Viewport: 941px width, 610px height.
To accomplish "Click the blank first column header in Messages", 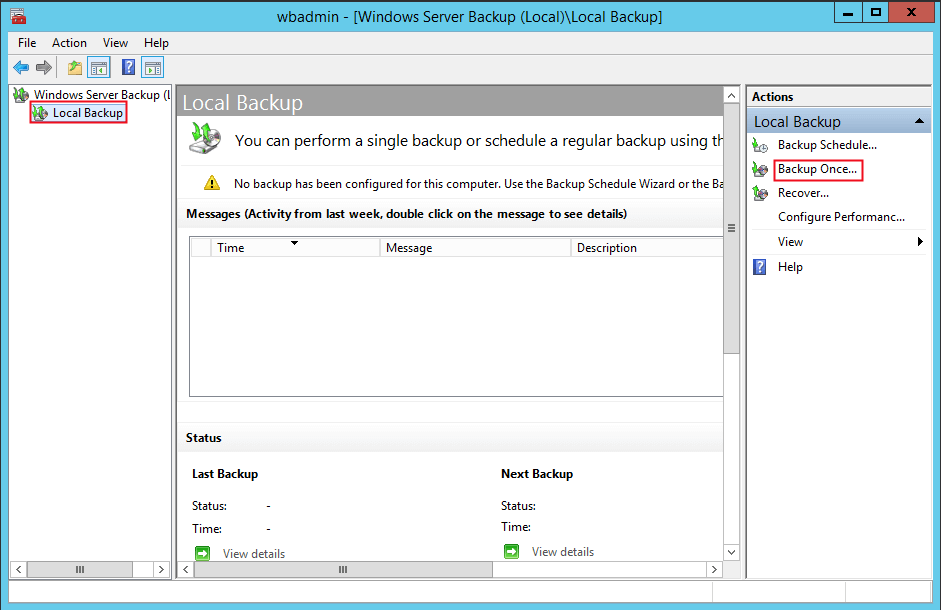I will [x=200, y=247].
